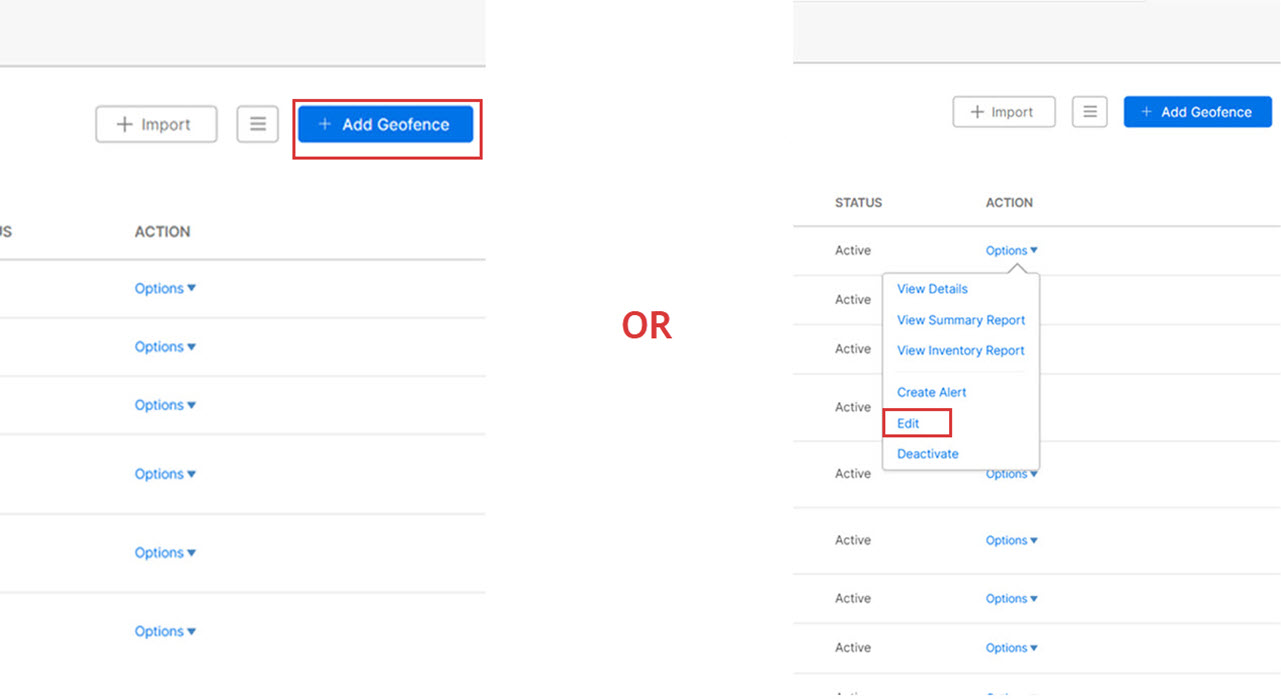Choose Edit in the Options menu
Image resolution: width=1281 pixels, height=699 pixels.
click(x=908, y=424)
